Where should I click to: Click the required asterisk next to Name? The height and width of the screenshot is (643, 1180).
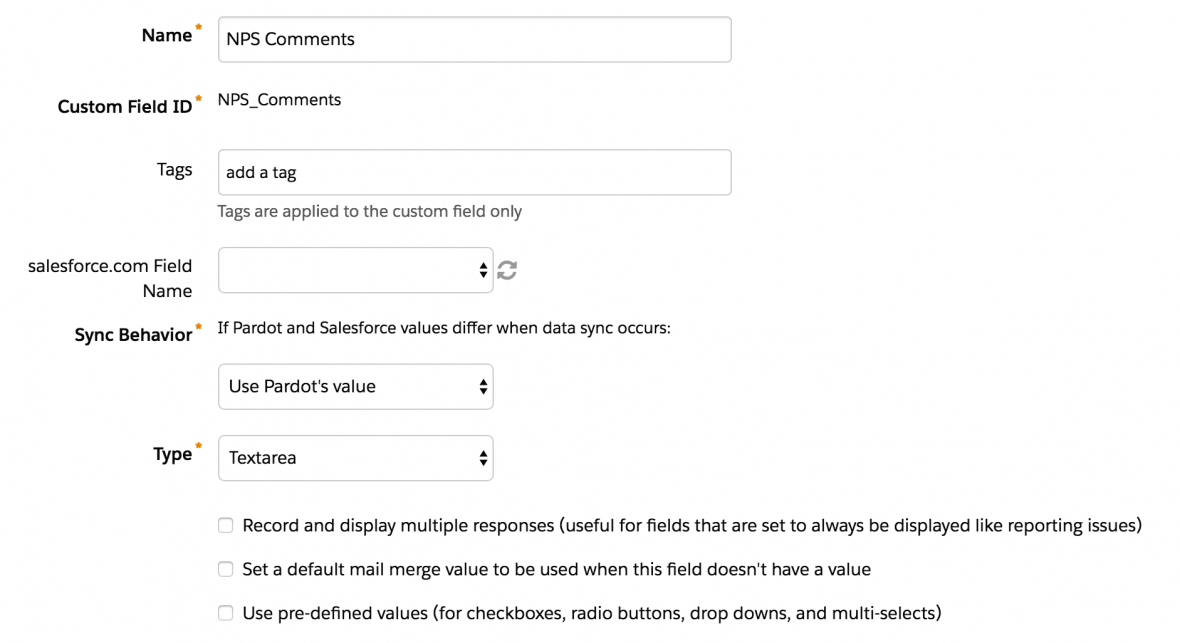coord(197,27)
